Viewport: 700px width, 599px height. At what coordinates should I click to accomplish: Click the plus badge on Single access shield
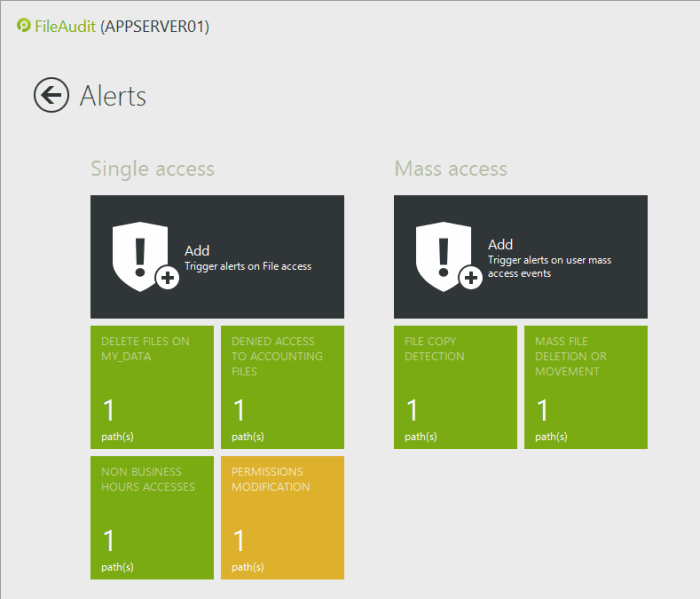(x=168, y=278)
